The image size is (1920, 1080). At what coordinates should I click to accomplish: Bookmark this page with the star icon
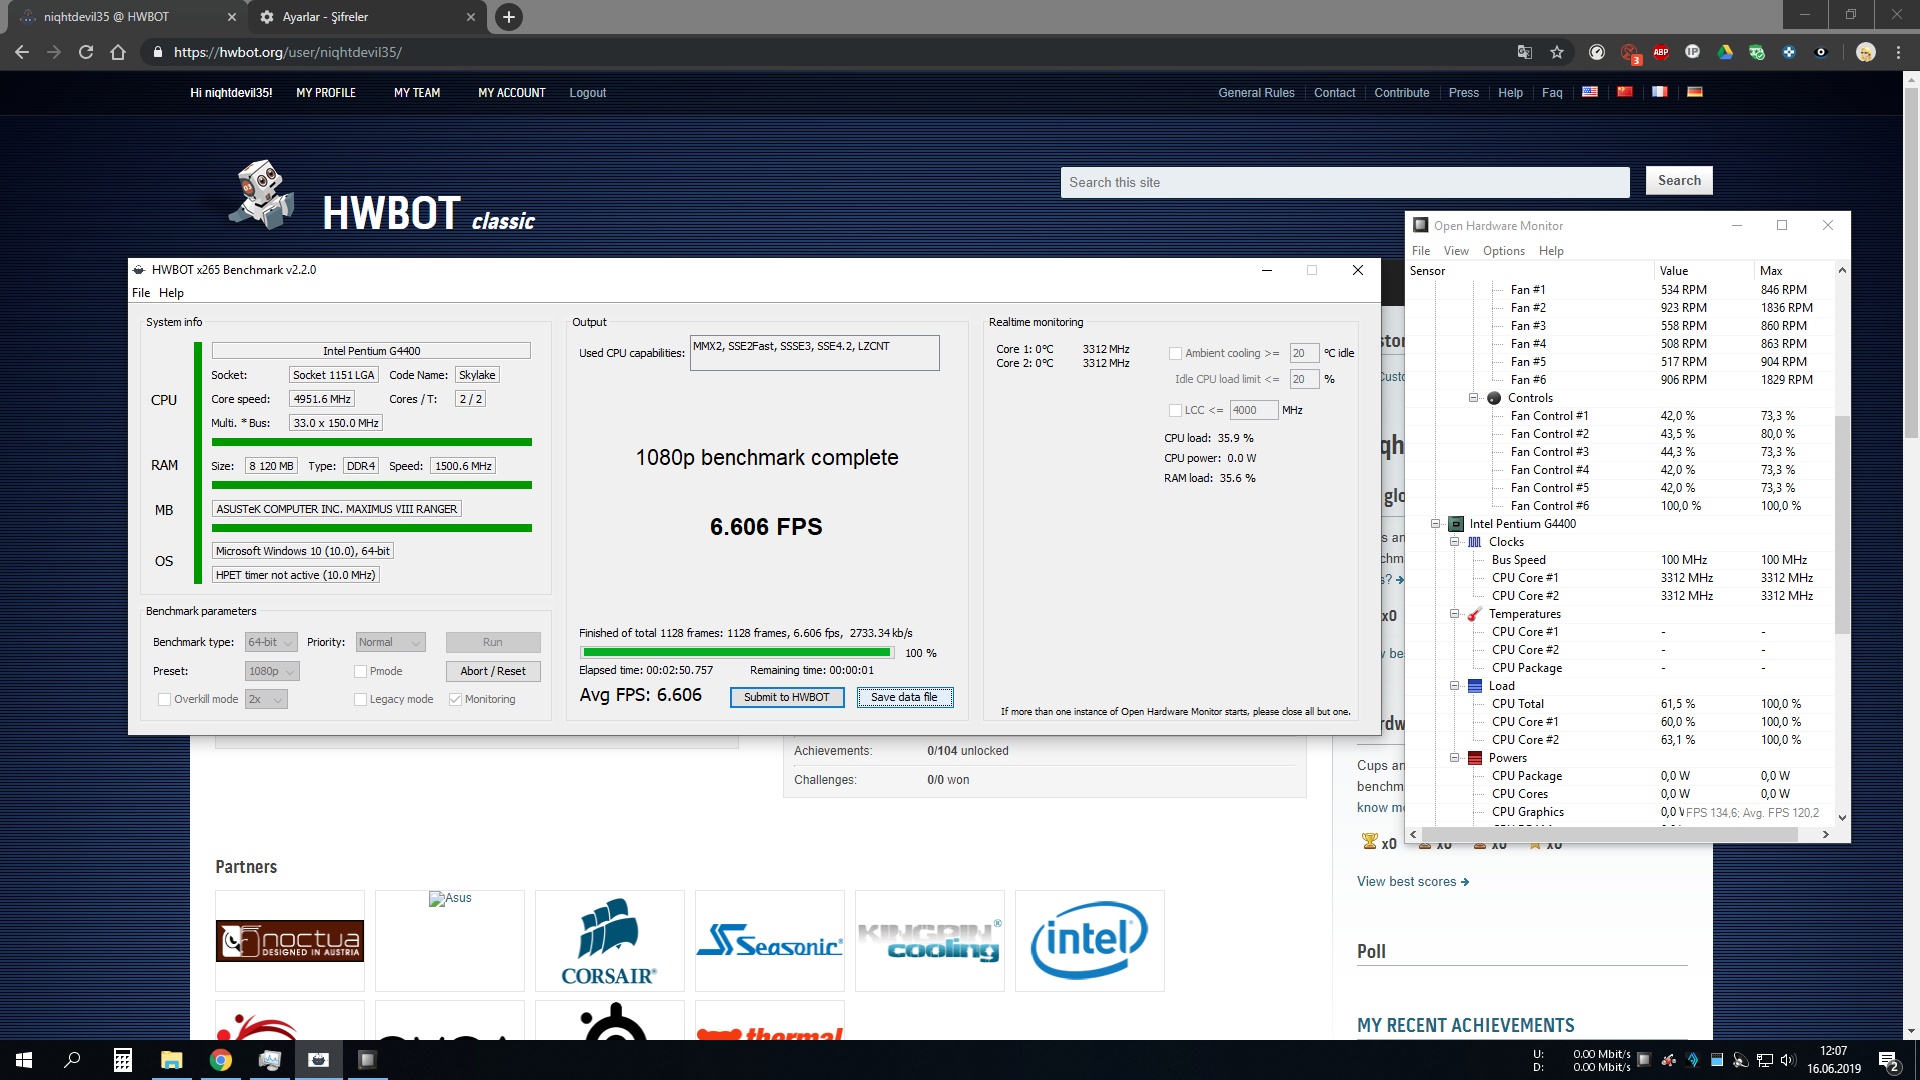[x=1557, y=52]
